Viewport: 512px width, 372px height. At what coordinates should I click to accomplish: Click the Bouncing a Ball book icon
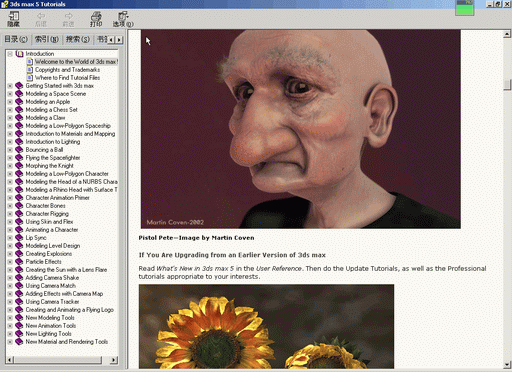pos(19,150)
